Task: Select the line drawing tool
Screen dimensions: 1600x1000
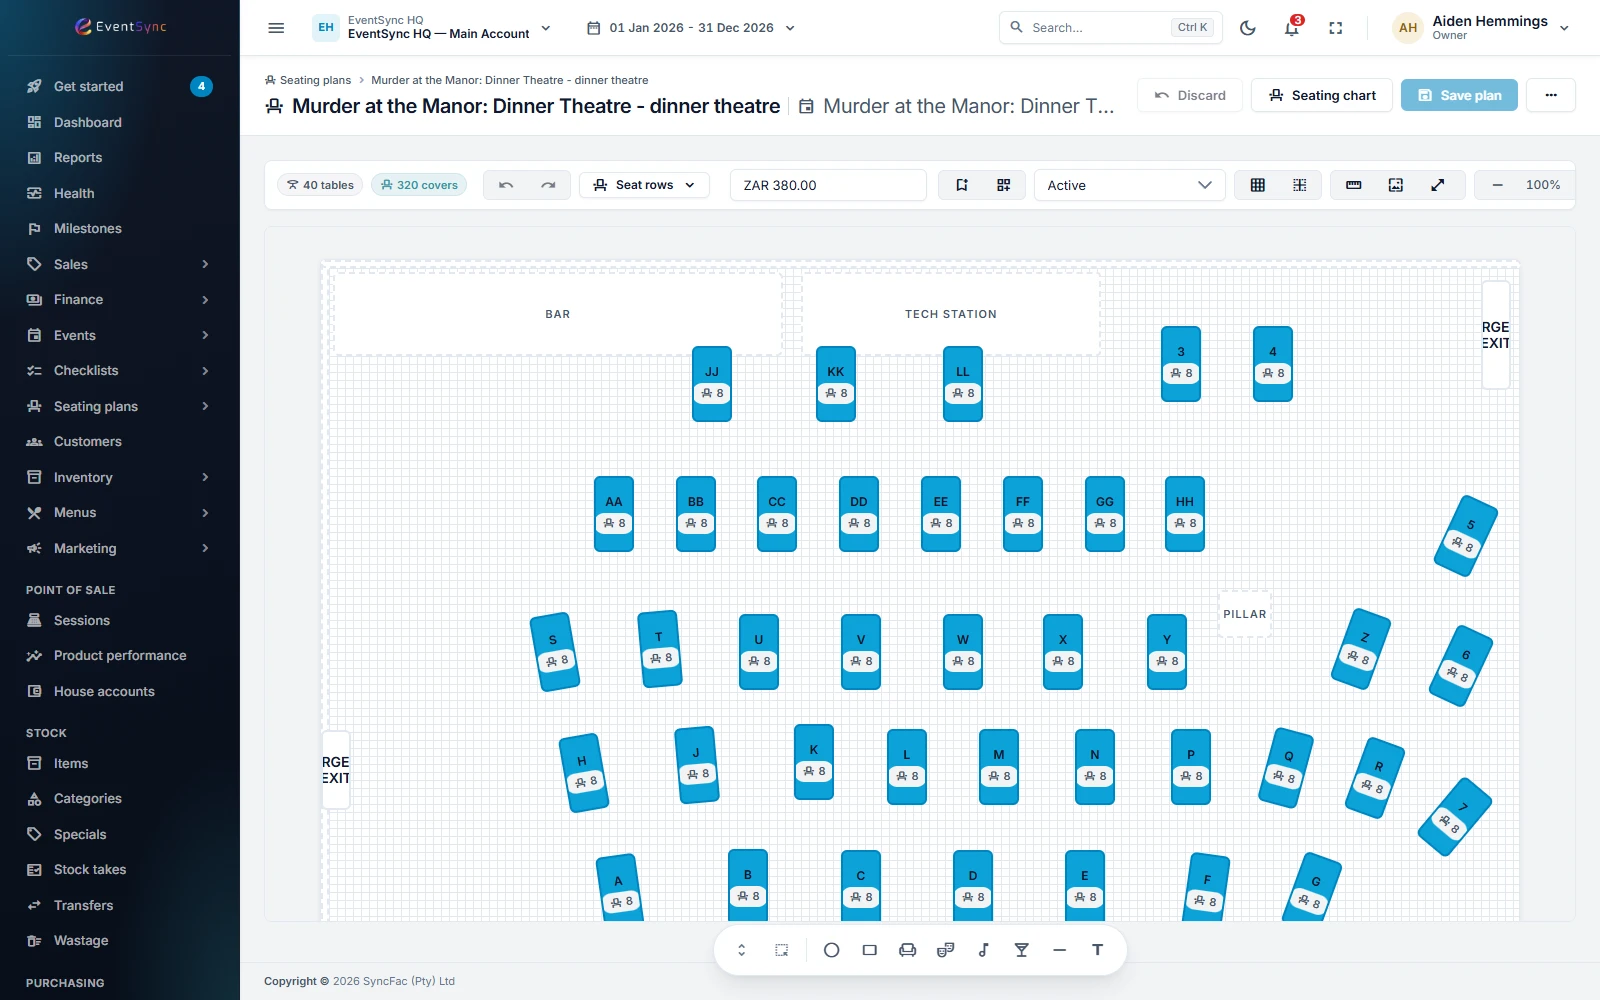Action: pyautogui.click(x=1060, y=950)
